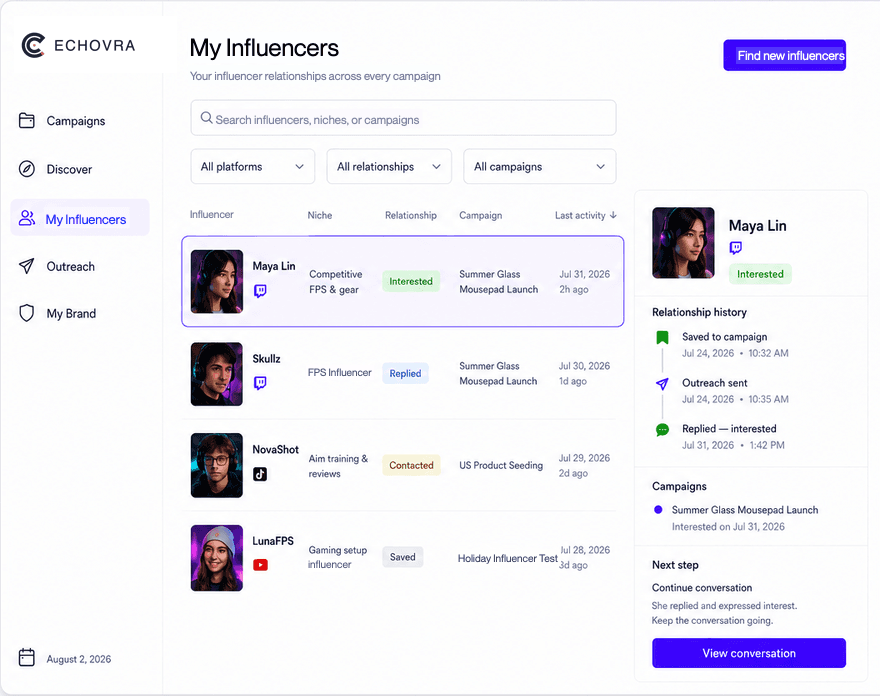Click the My Brand shield icon
The width and height of the screenshot is (880, 696).
click(x=26, y=313)
